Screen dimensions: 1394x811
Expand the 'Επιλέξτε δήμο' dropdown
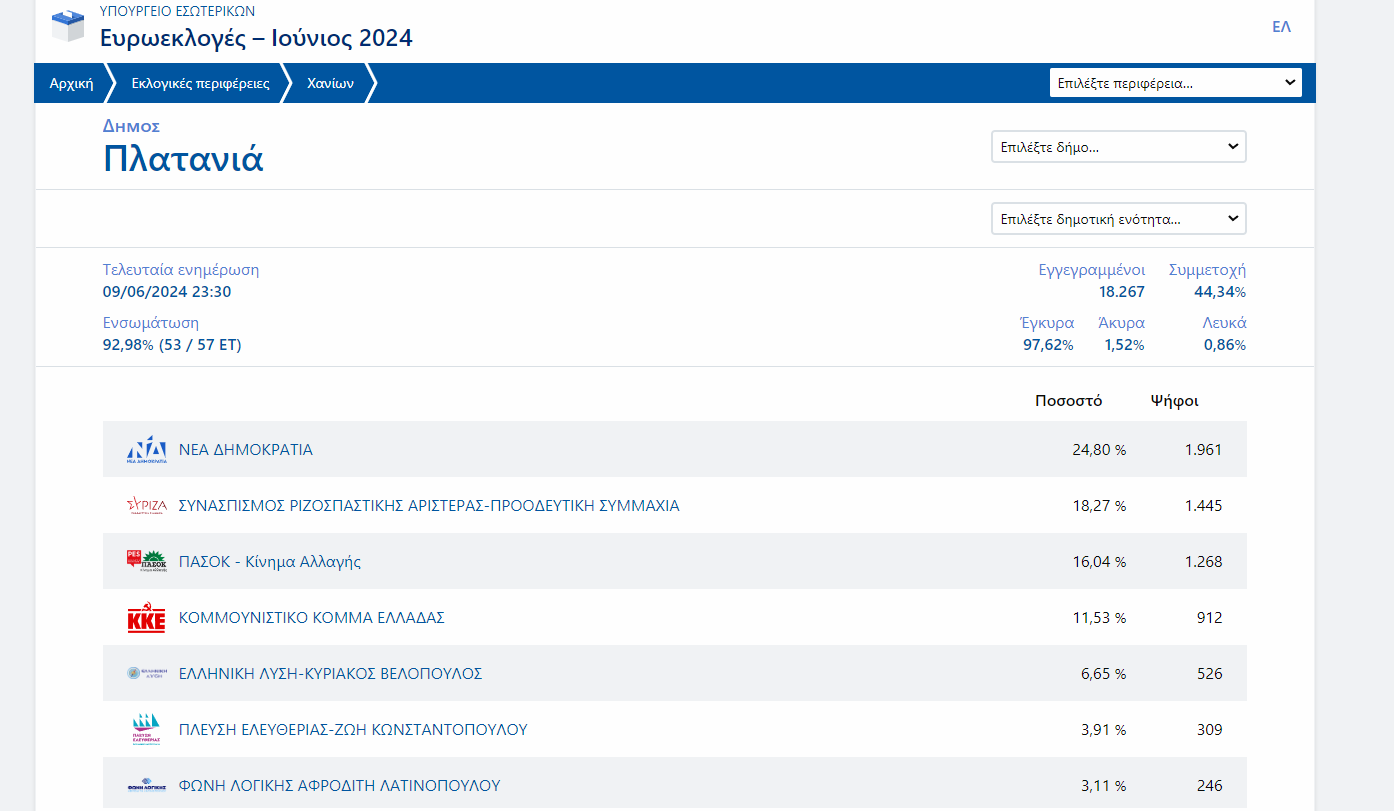(x=1118, y=147)
